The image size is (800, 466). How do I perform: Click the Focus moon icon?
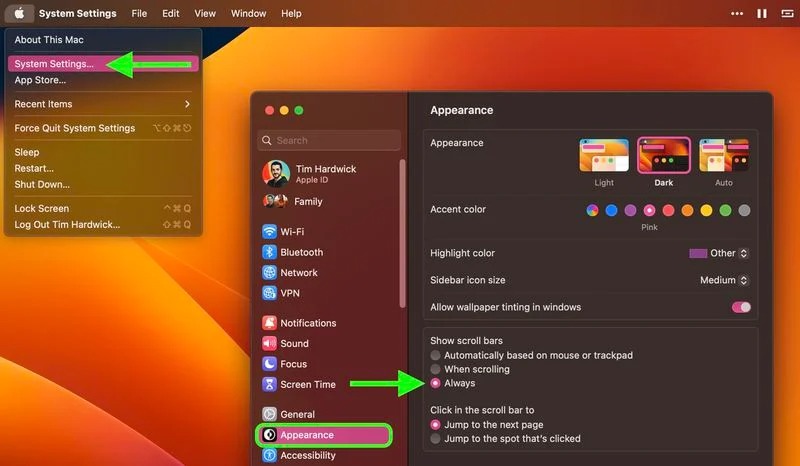(269, 363)
